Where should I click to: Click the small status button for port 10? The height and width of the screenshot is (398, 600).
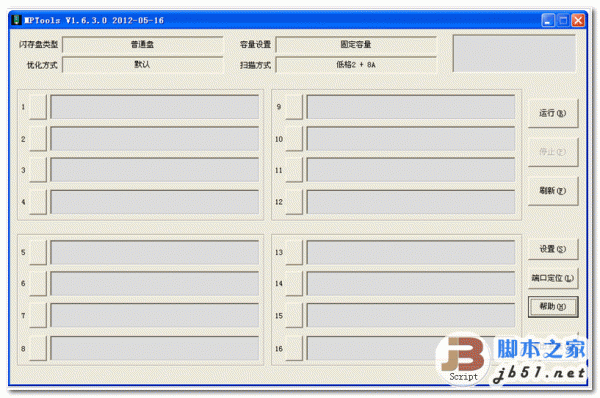pos(294,139)
